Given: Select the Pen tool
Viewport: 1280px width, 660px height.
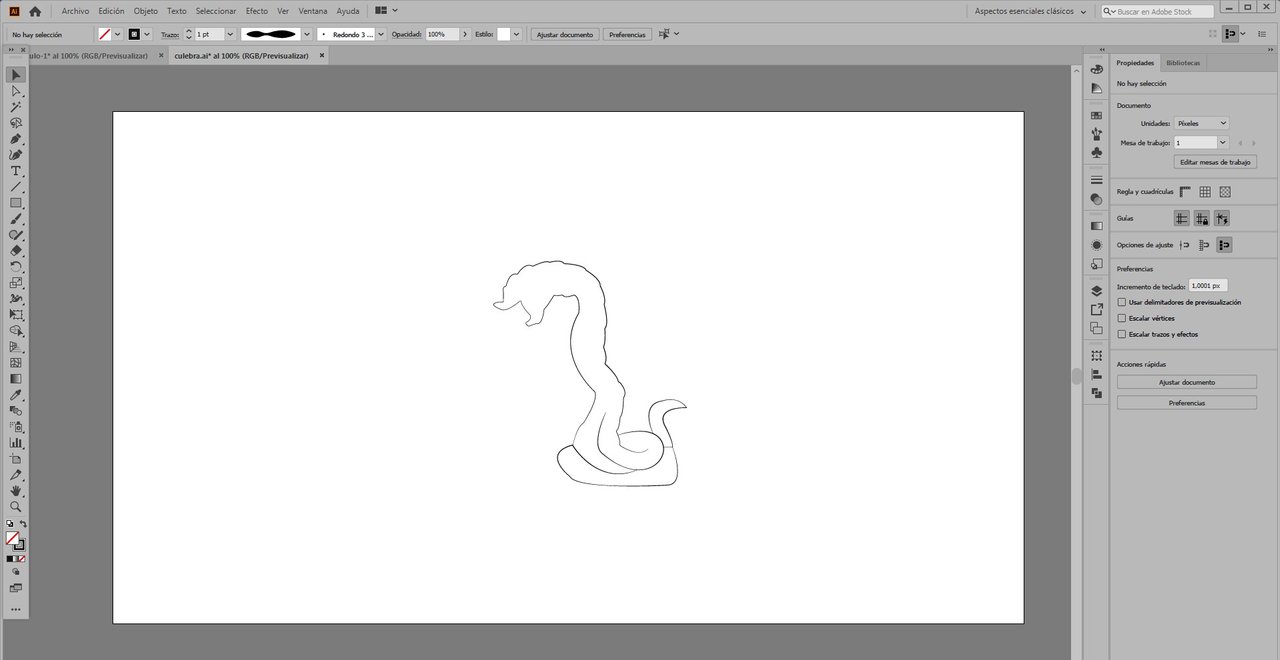Looking at the screenshot, I should [16, 139].
